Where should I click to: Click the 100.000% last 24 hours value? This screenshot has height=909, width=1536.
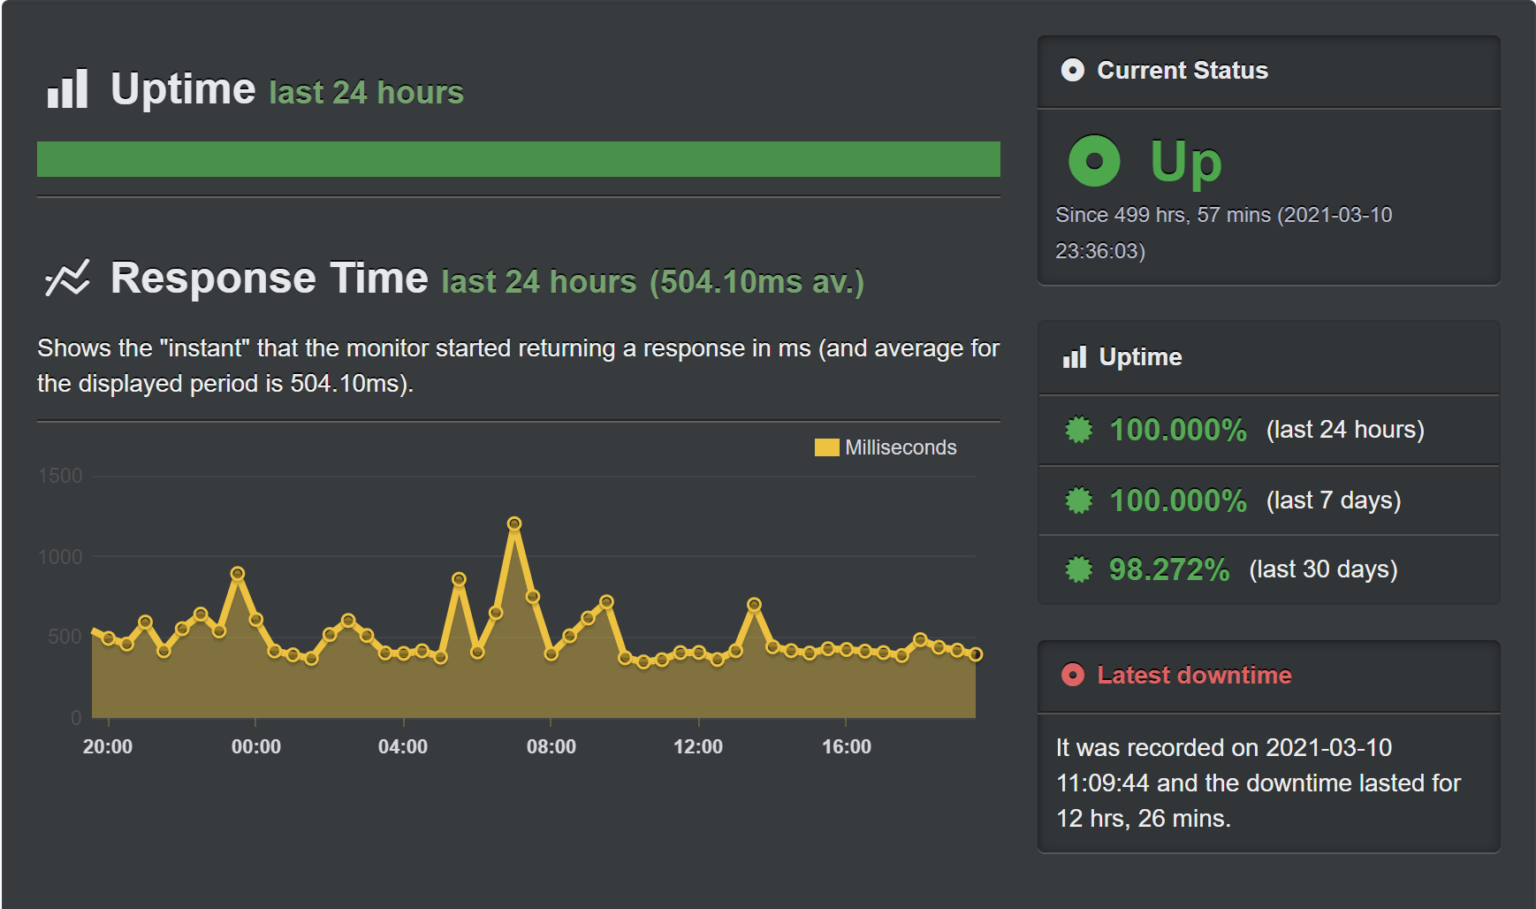[x=1178, y=430]
